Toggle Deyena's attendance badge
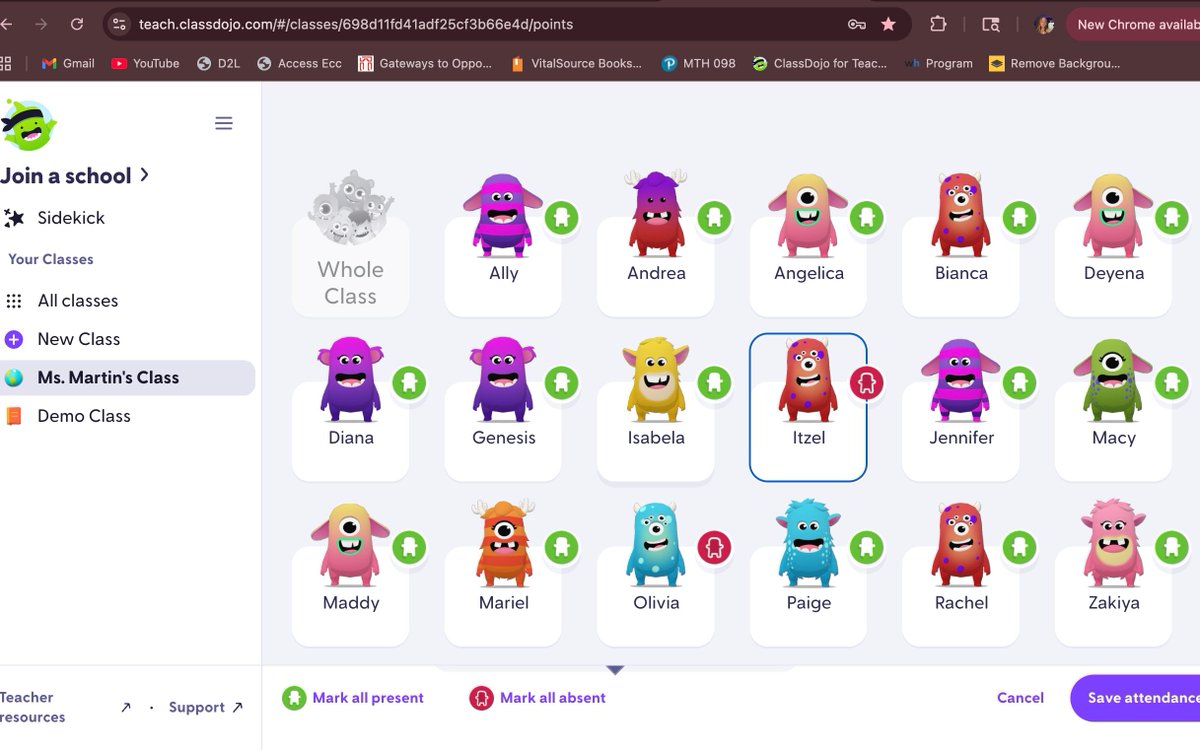1200x750 pixels. click(1172, 218)
